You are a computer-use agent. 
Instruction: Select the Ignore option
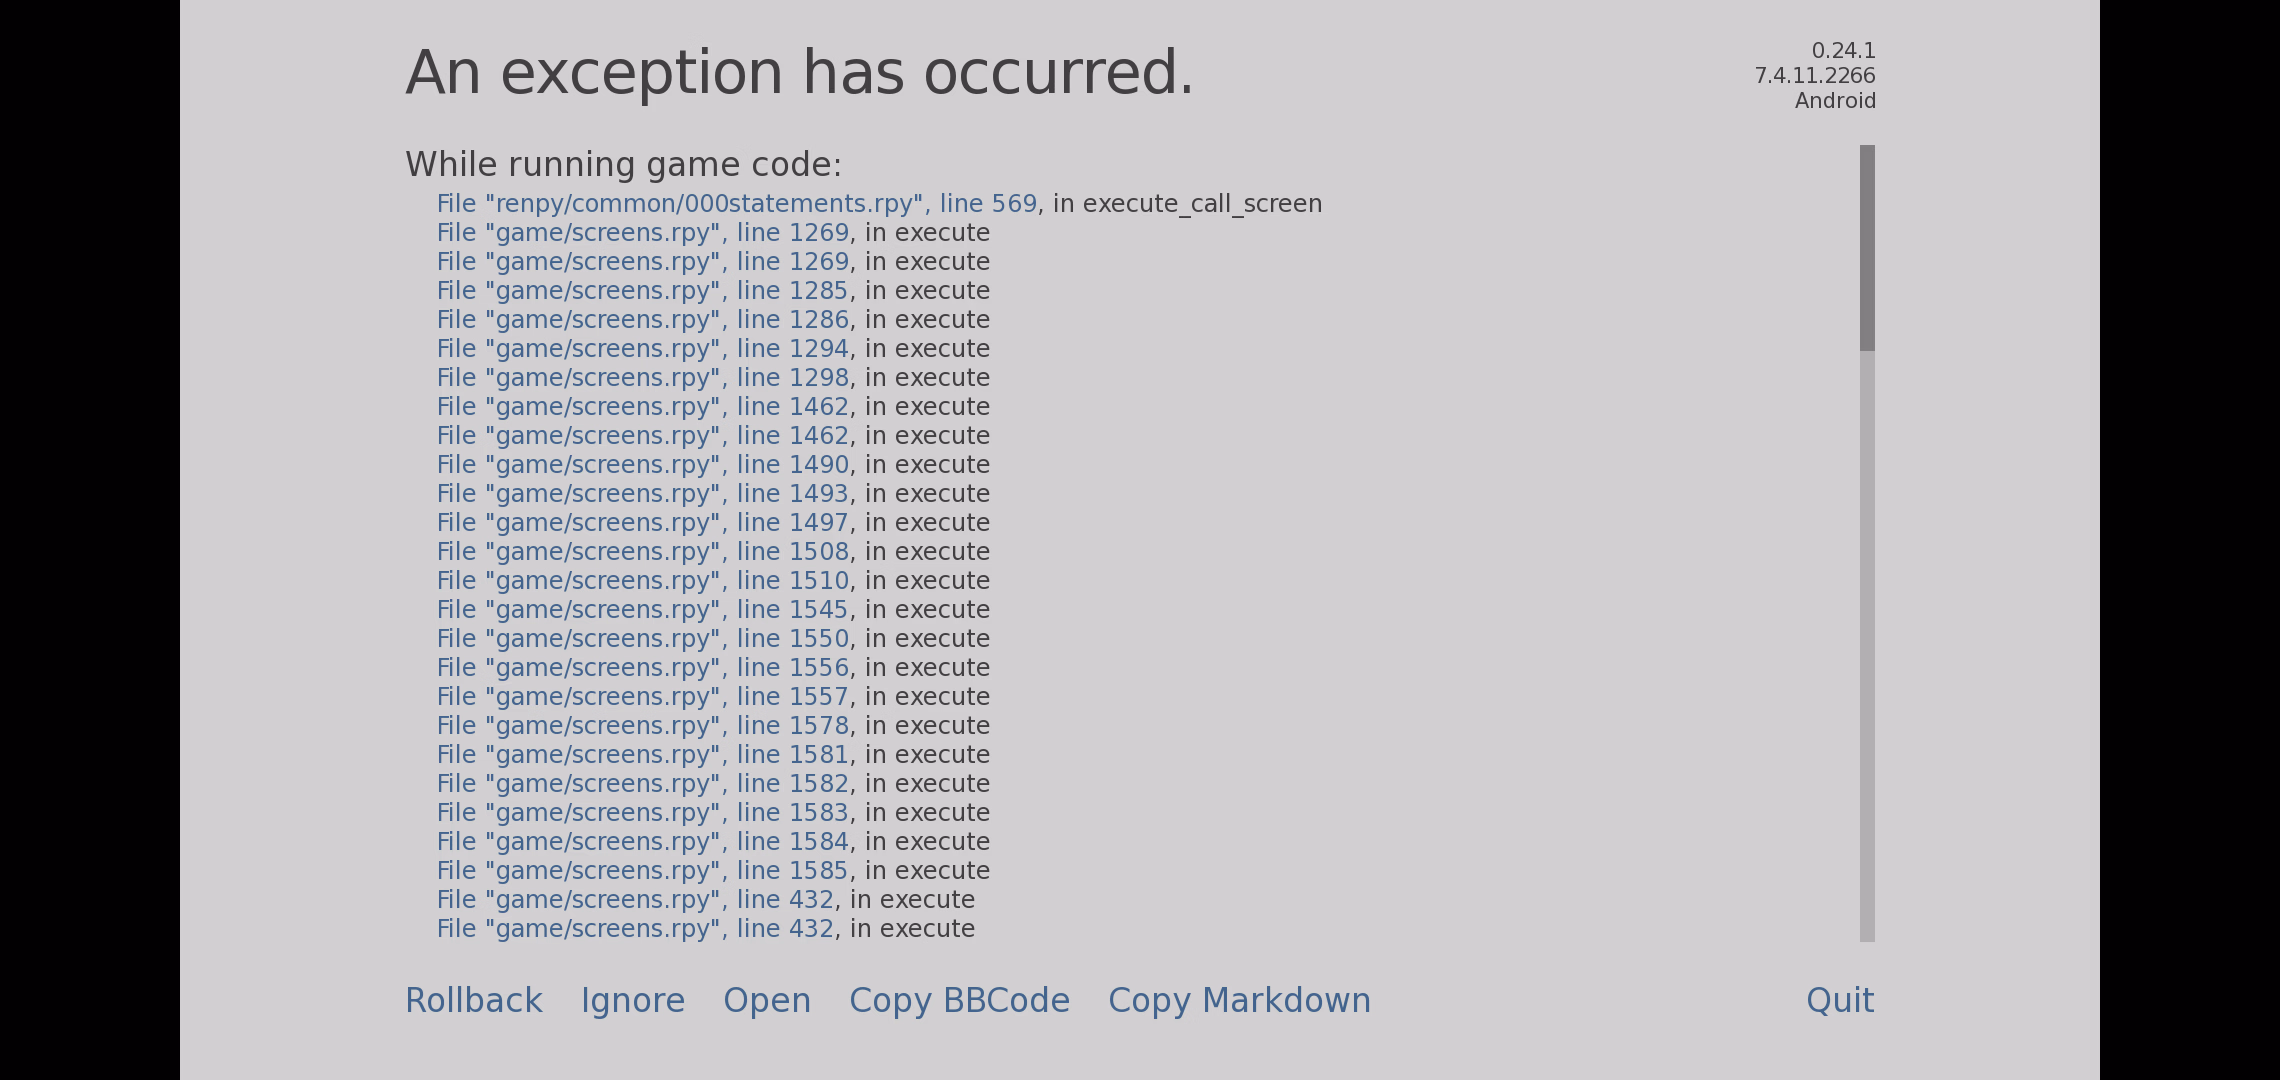(633, 1001)
